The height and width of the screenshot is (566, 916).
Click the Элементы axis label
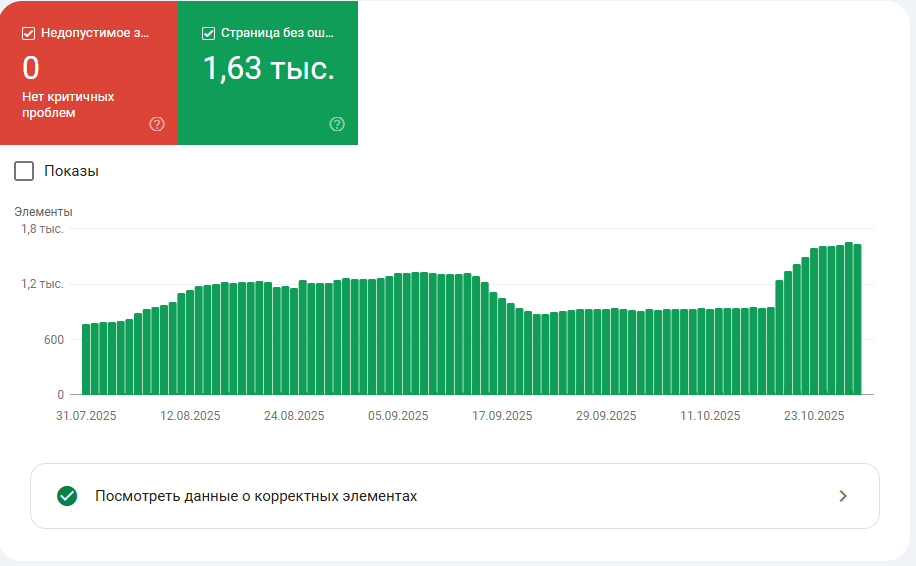43,211
